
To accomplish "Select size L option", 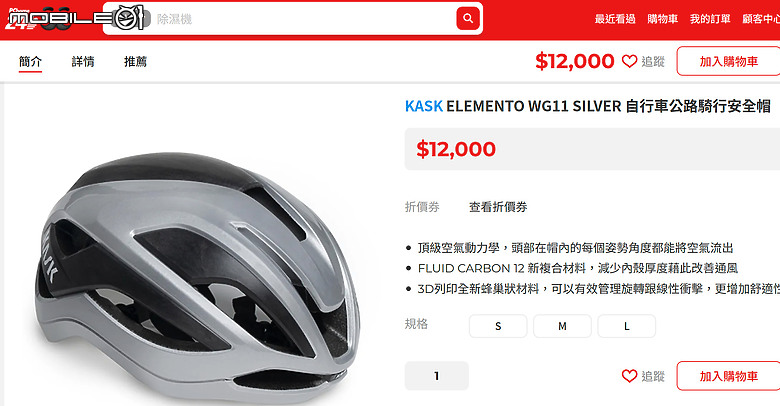I will [x=626, y=326].
